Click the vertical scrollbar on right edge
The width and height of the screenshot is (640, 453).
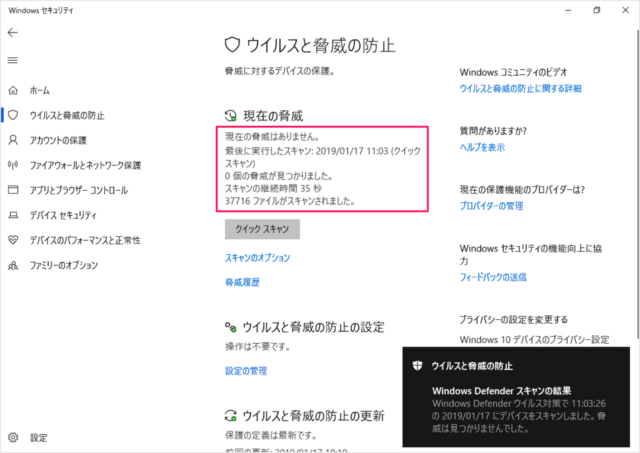[638, 184]
